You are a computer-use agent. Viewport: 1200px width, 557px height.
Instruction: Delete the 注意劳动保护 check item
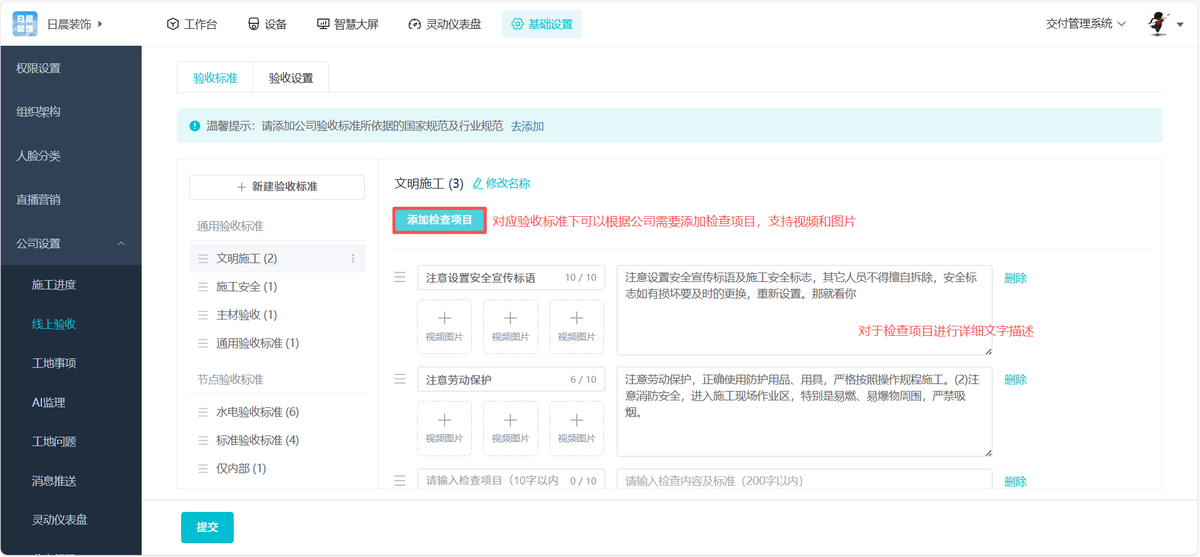coord(1015,380)
